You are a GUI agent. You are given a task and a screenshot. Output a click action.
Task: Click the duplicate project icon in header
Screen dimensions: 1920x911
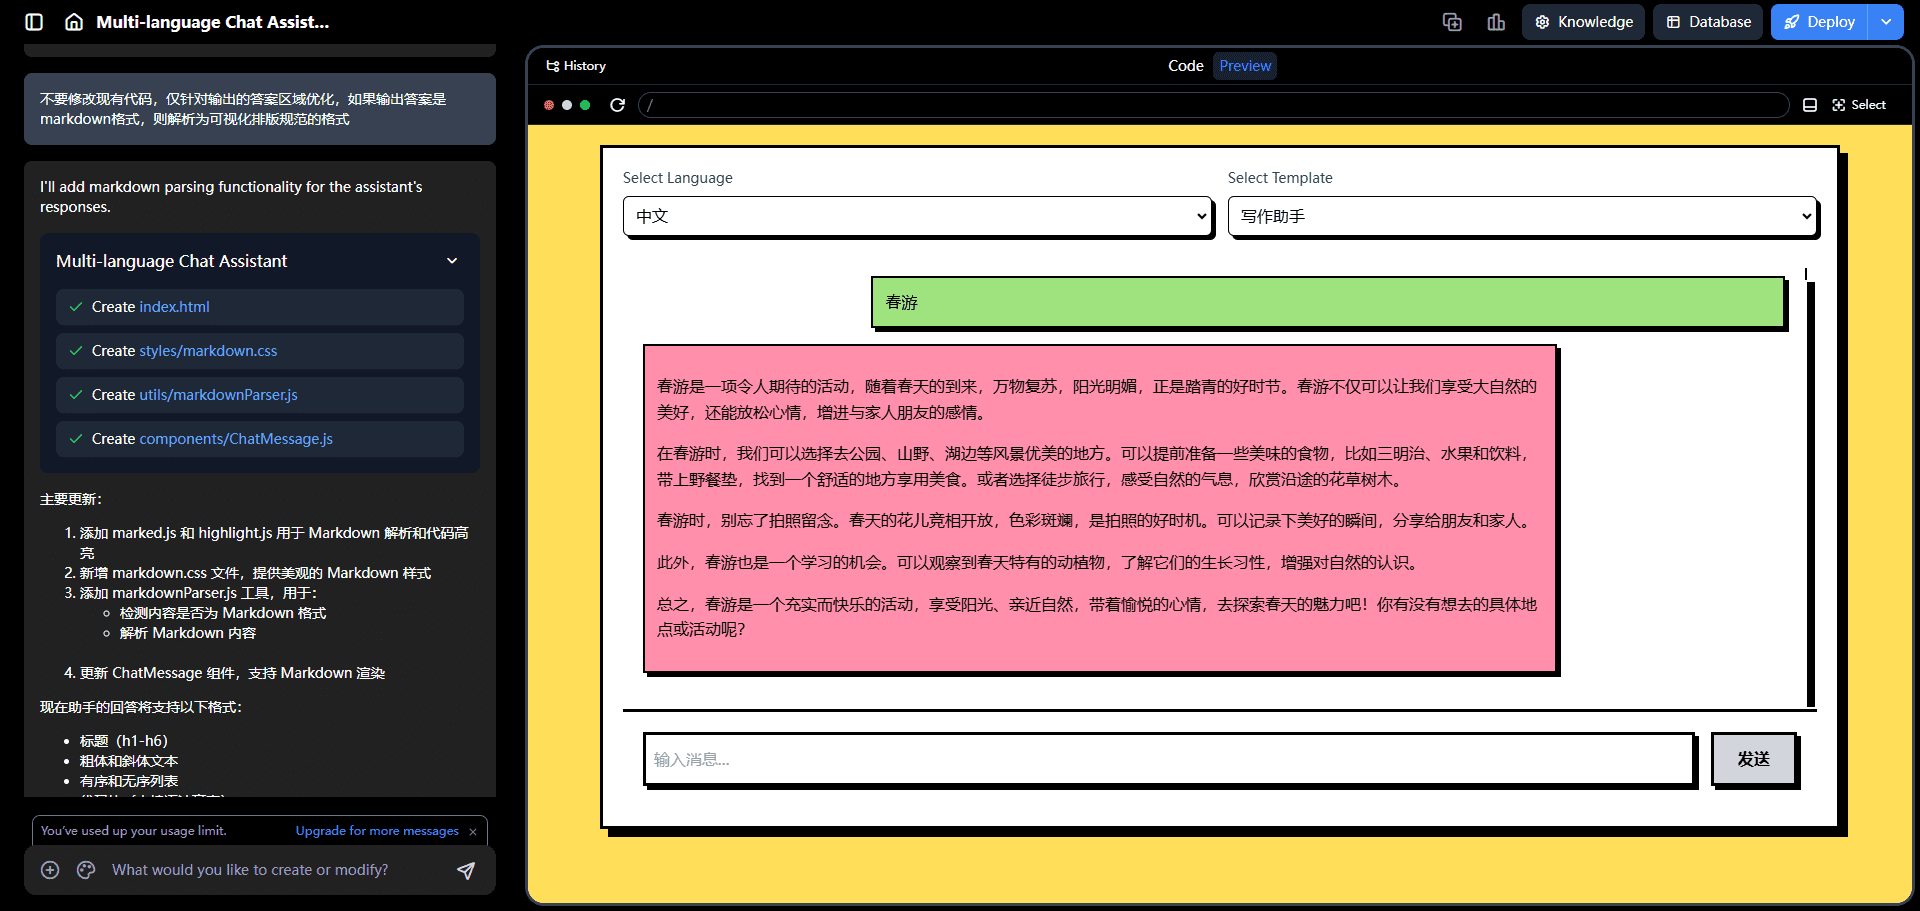coord(1452,22)
